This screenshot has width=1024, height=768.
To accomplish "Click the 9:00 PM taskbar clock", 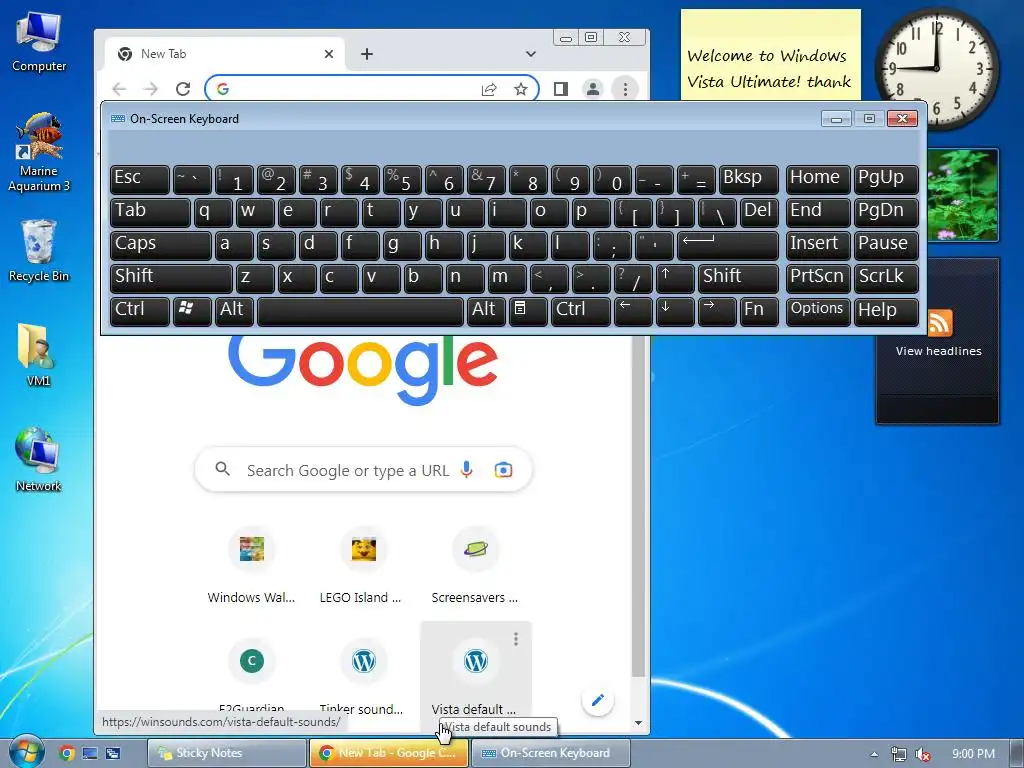I will 973,754.
